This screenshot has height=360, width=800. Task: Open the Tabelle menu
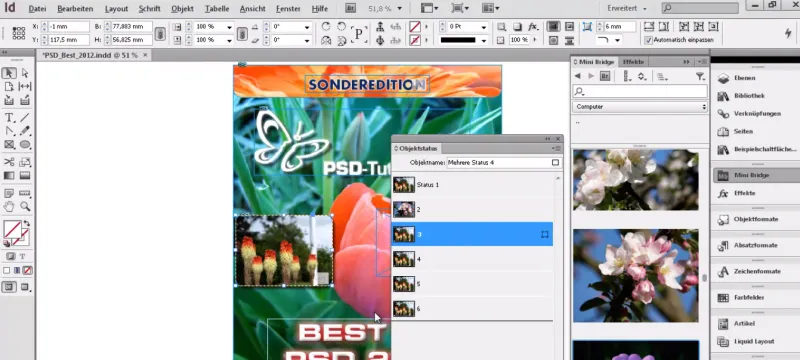point(217,9)
